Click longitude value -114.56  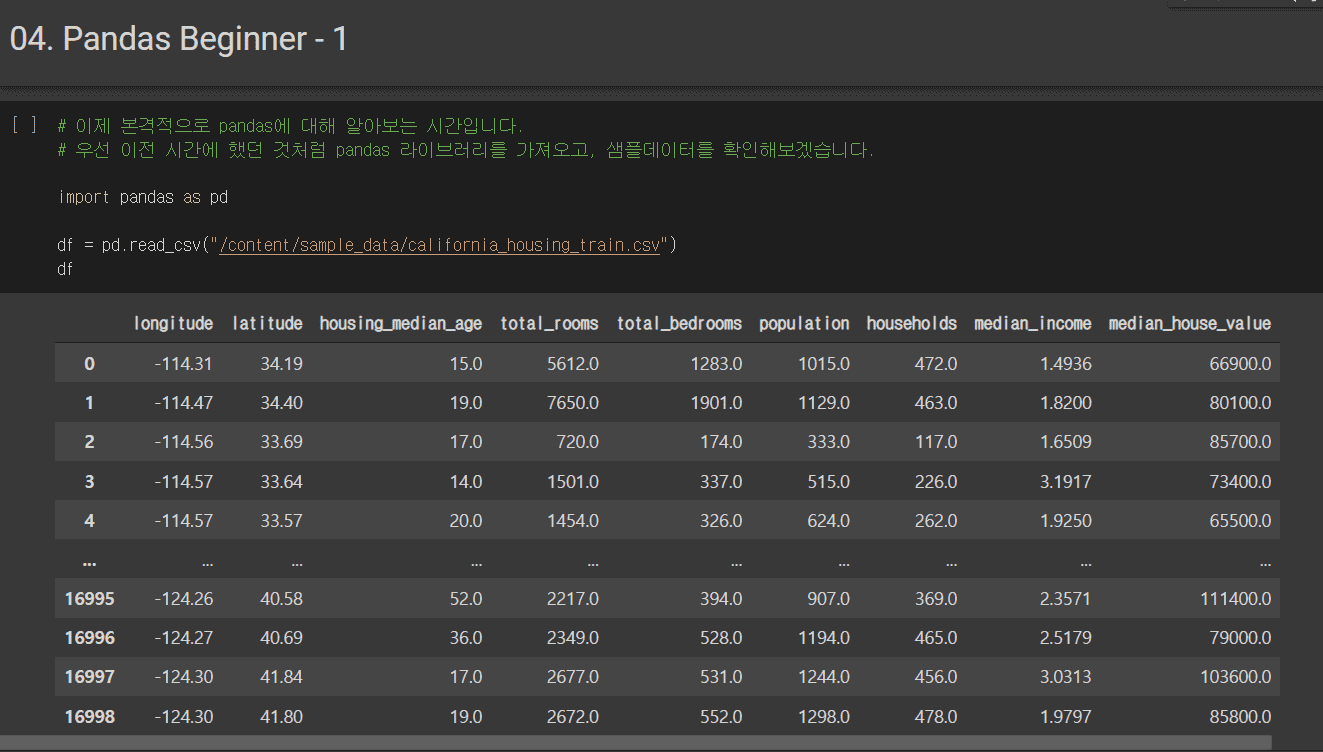(x=184, y=442)
